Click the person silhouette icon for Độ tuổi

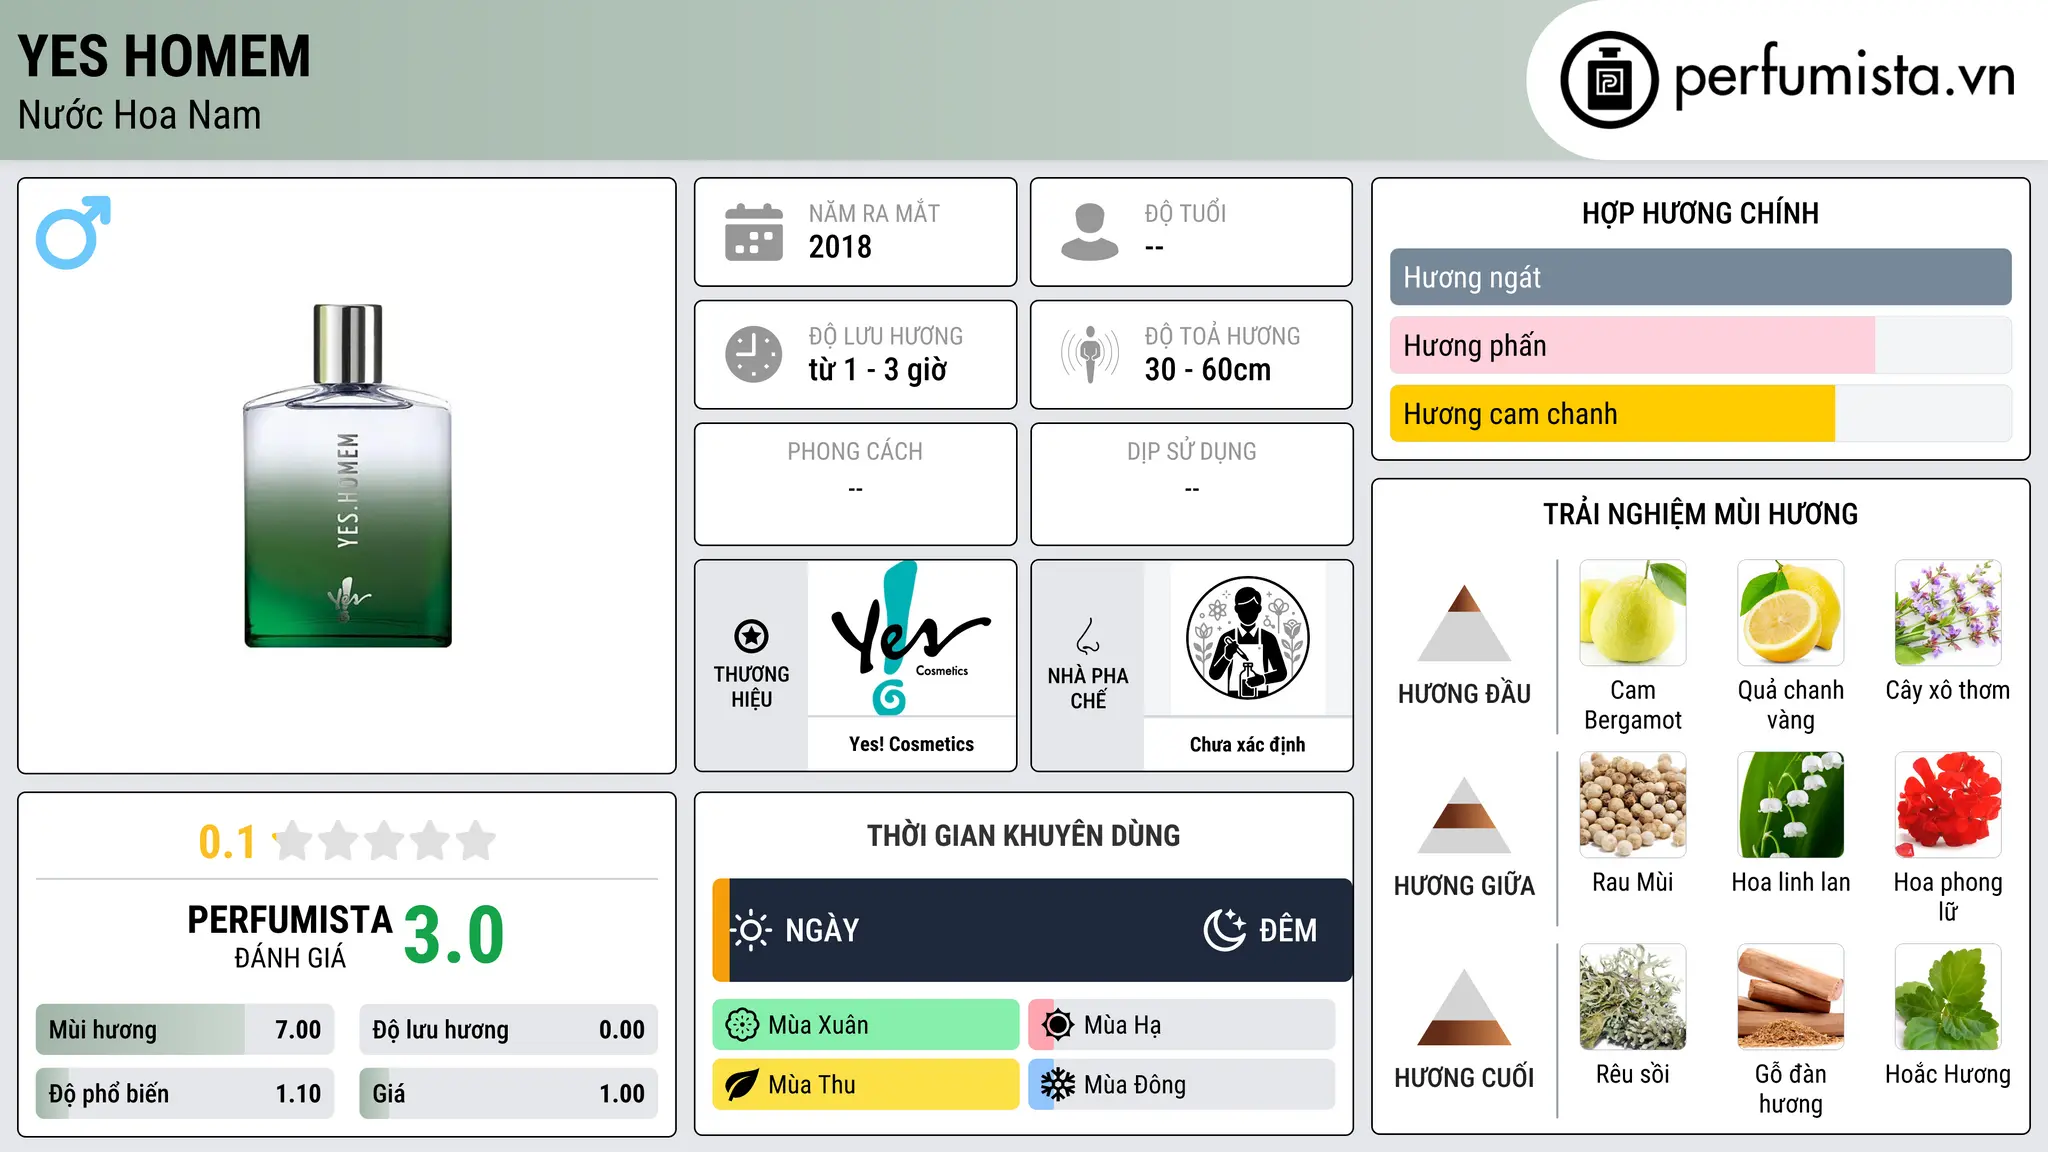pos(1090,232)
